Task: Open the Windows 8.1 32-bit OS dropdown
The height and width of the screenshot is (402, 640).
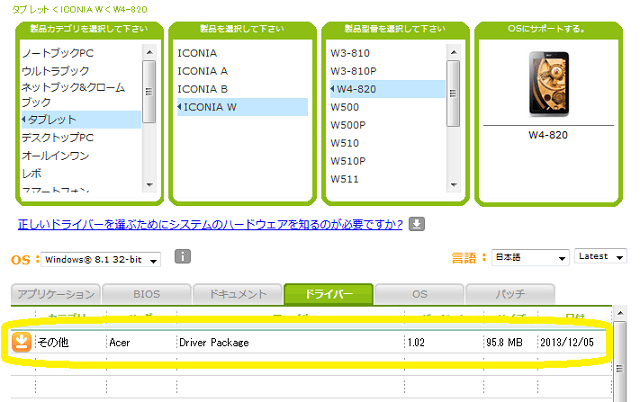Action: 100,260
